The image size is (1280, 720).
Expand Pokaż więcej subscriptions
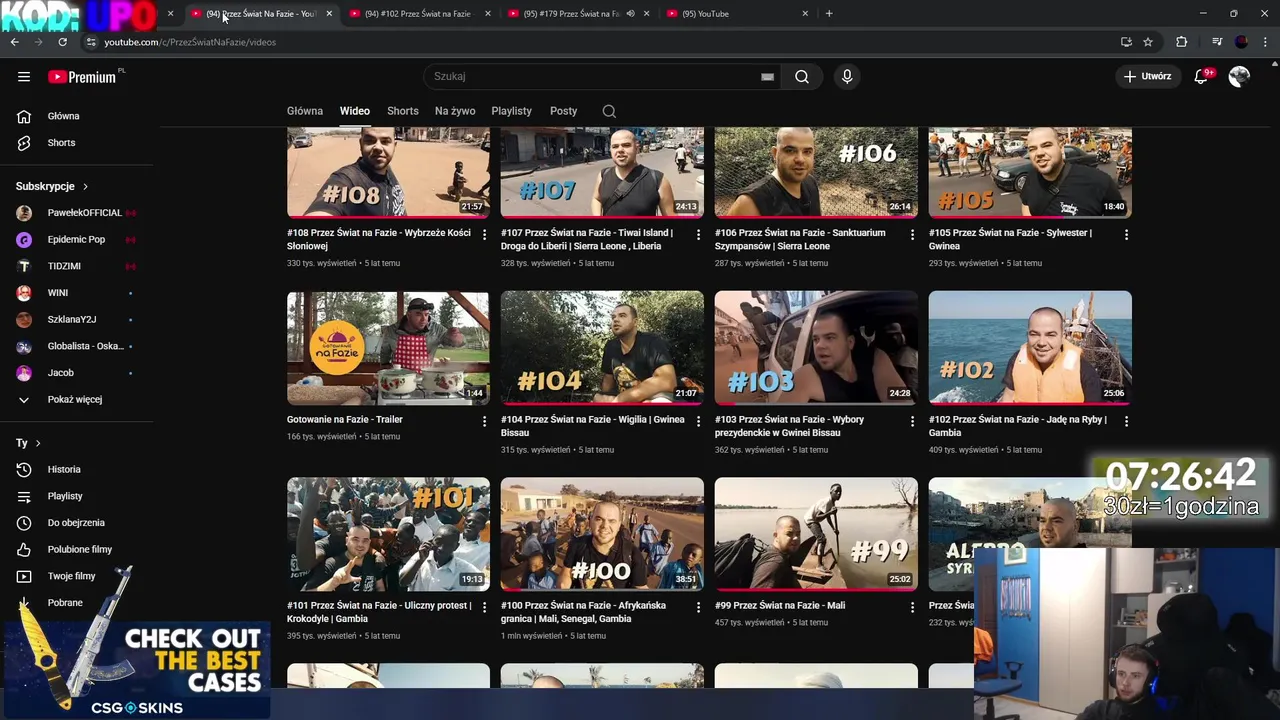[x=76, y=399]
